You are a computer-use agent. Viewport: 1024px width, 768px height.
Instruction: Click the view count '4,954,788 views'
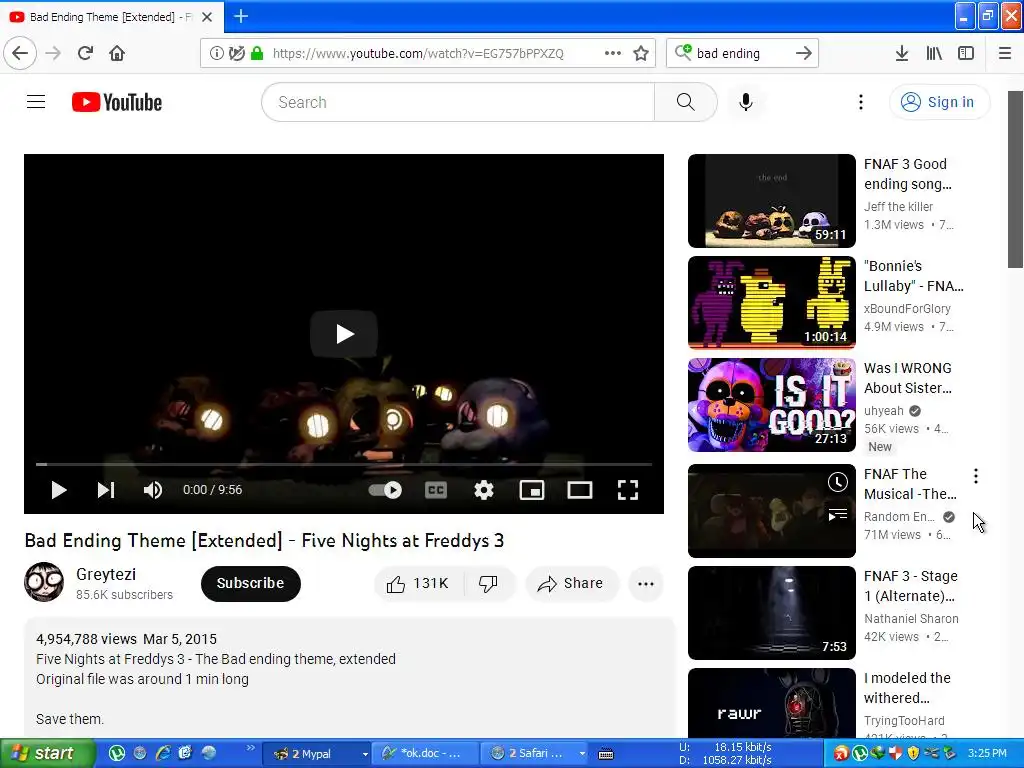tap(86, 639)
